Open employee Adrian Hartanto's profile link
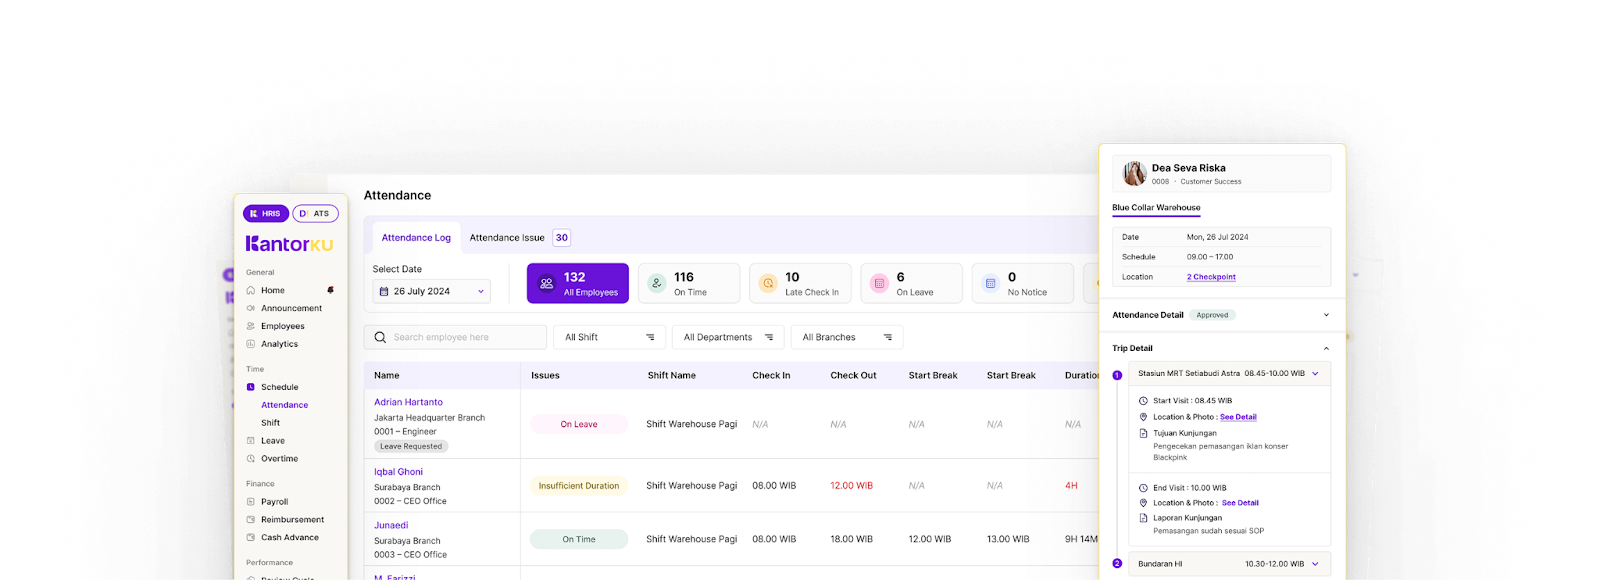The height and width of the screenshot is (580, 1600). [x=408, y=402]
